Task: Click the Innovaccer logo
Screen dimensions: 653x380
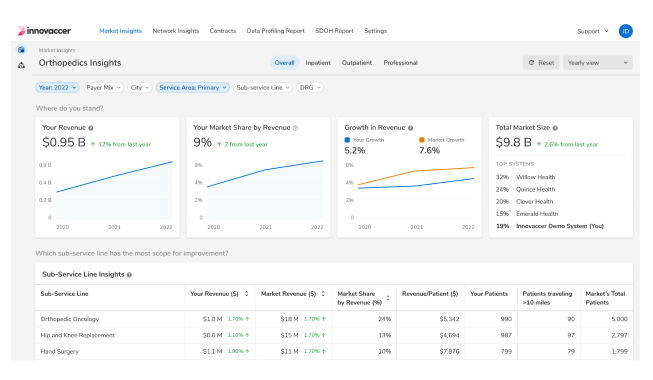Action: point(44,31)
